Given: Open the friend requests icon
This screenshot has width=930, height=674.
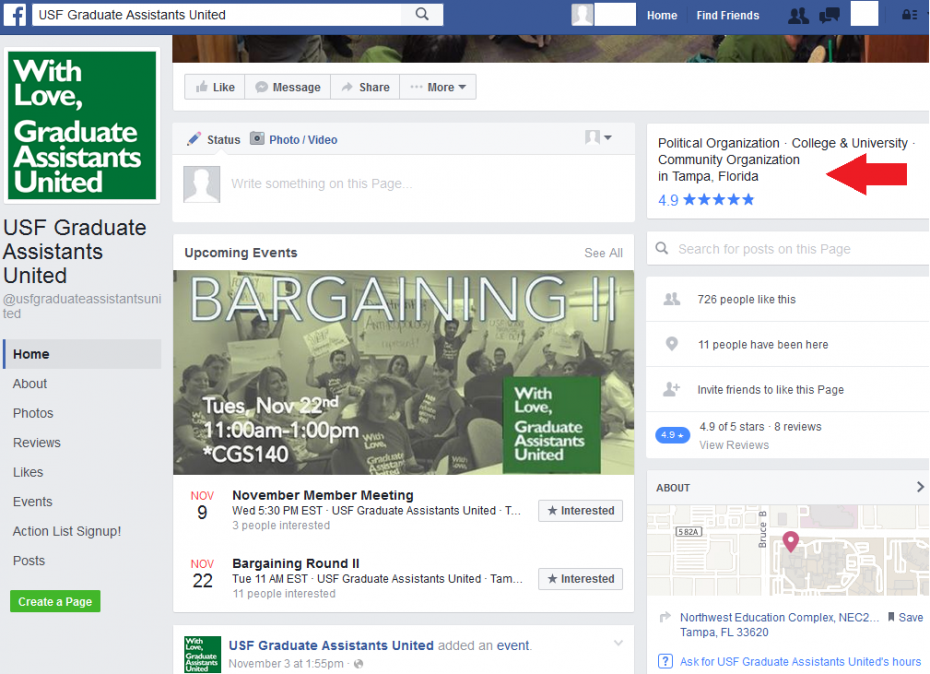Looking at the screenshot, I should [x=798, y=15].
